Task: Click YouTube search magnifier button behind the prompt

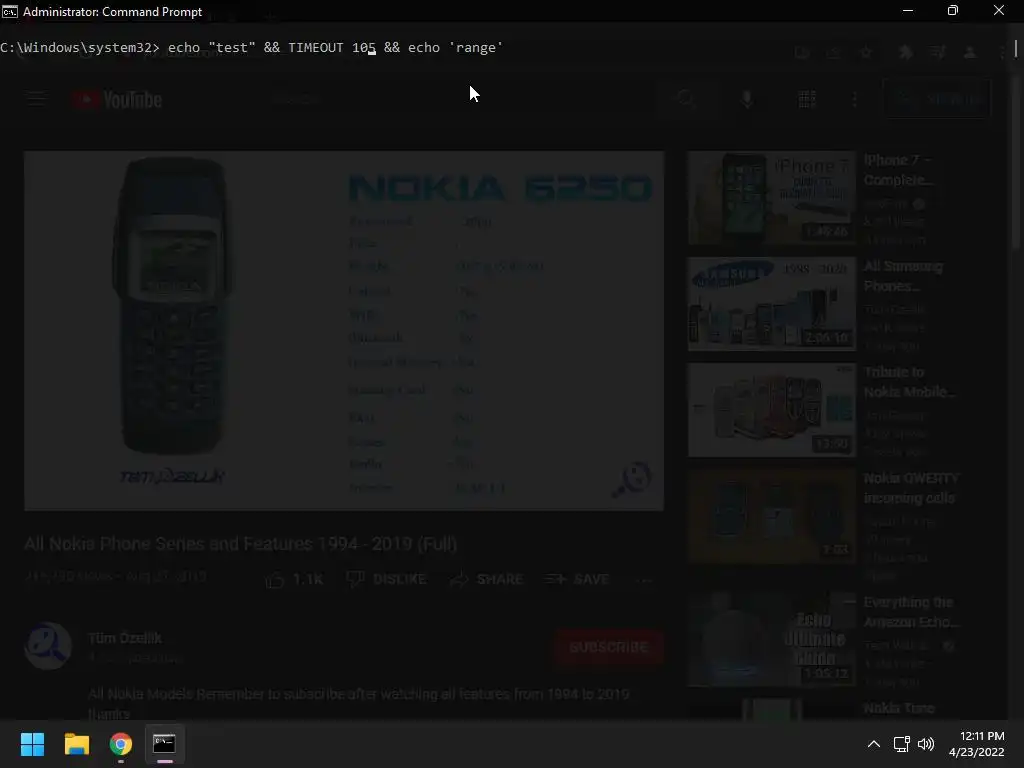Action: (686, 99)
